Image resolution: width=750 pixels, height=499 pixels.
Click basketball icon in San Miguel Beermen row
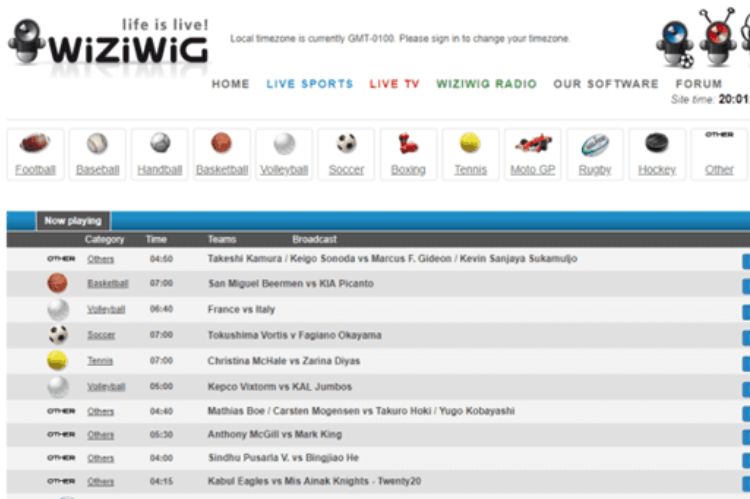pos(57,283)
